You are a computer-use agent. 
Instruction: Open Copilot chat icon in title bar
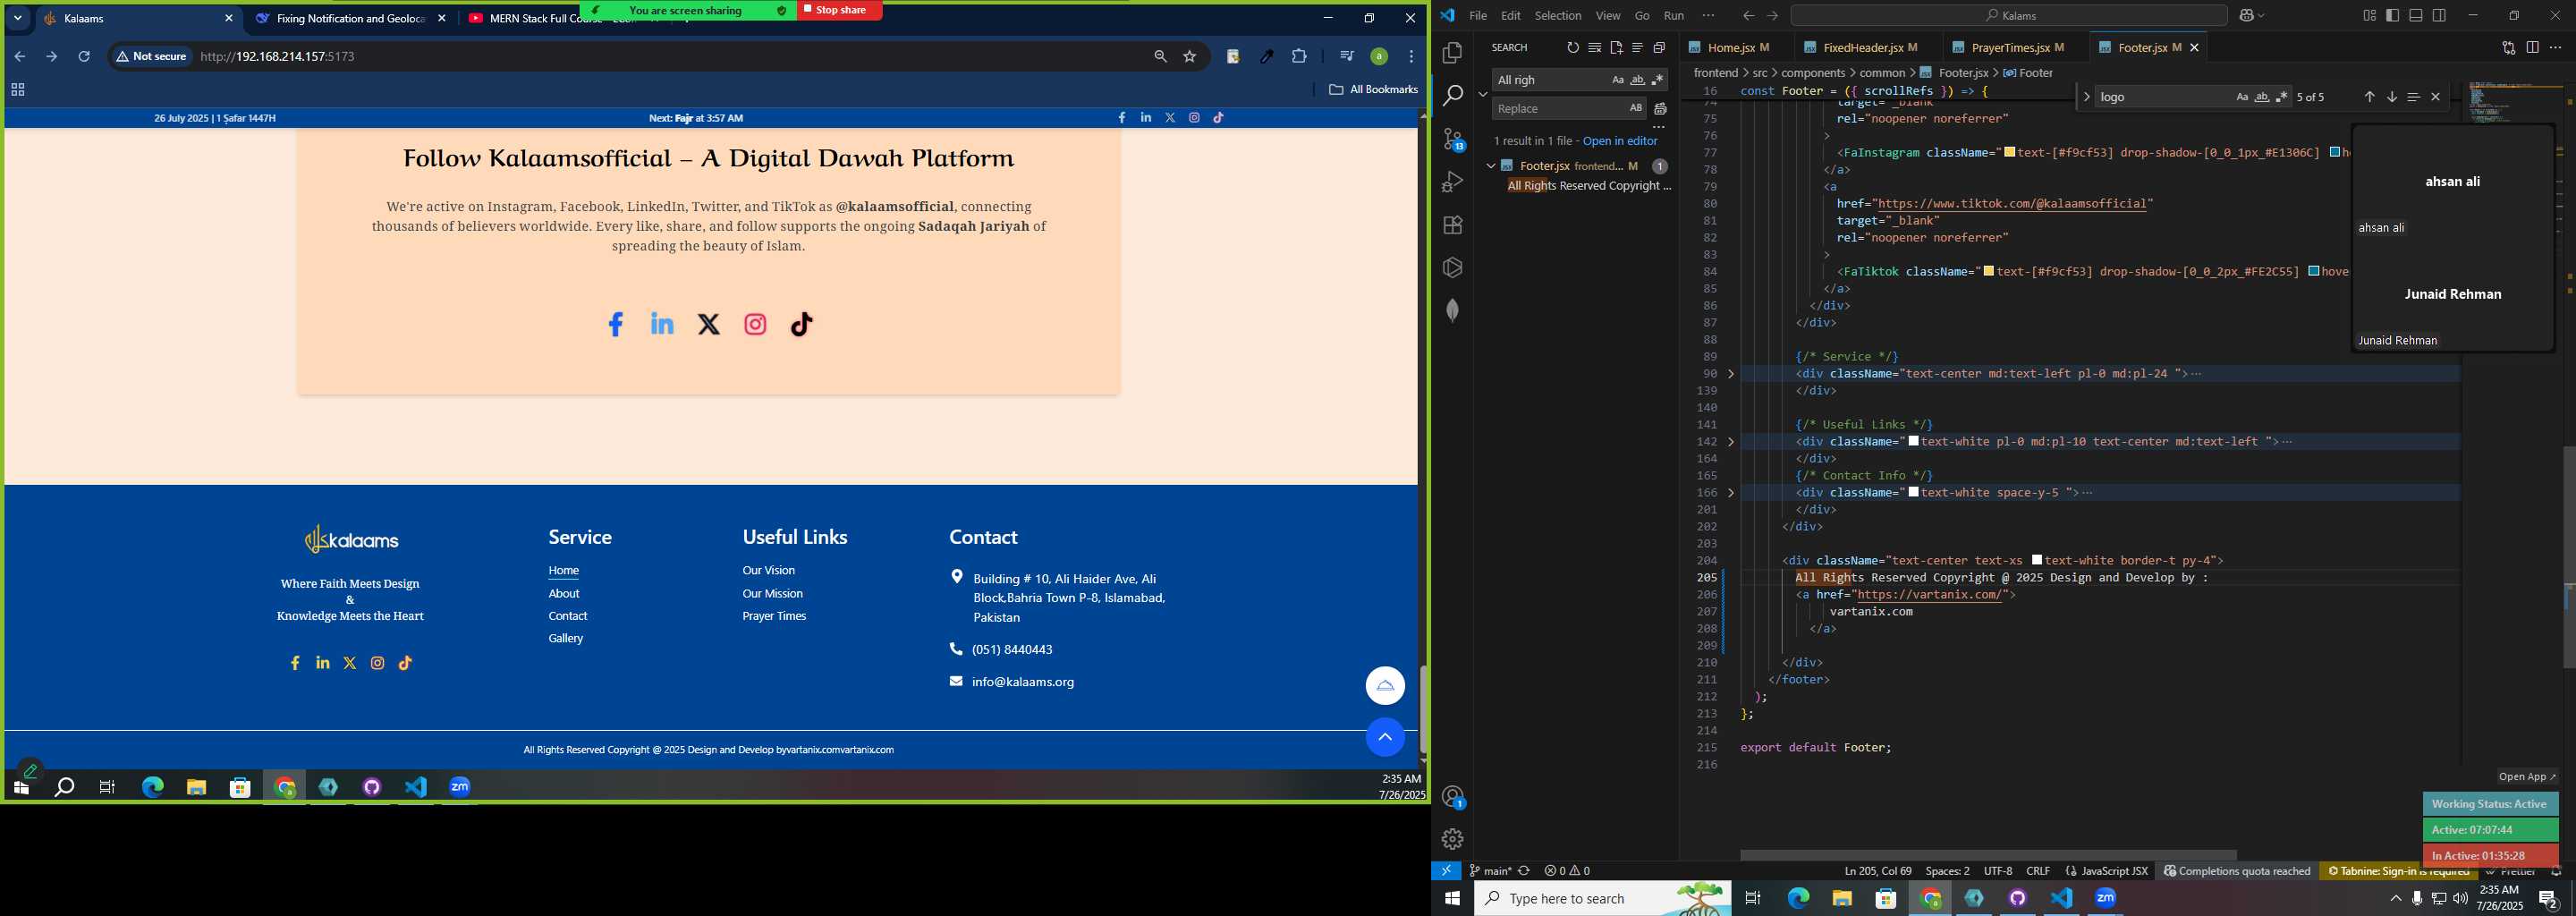click(2249, 16)
